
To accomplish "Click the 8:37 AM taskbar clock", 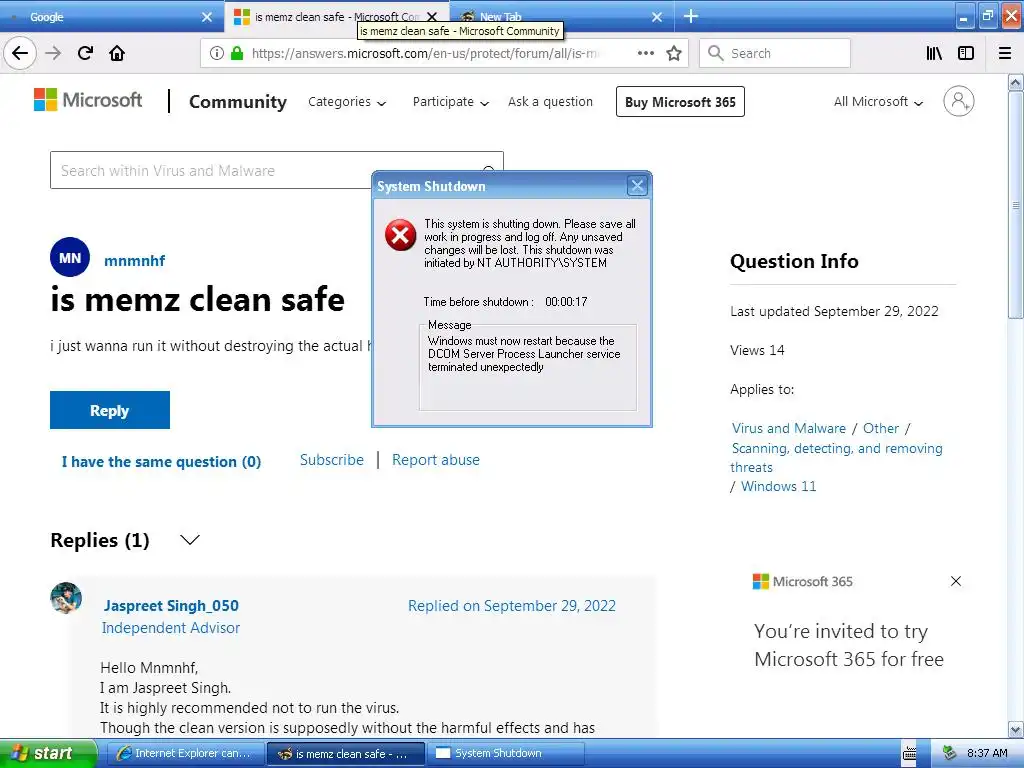I will (987, 753).
